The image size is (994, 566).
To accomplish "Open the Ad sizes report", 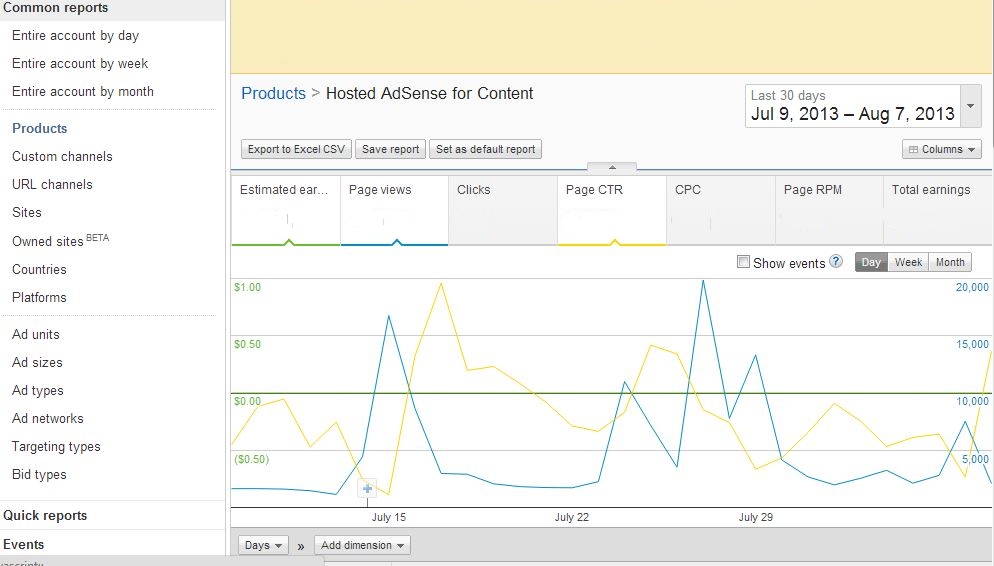I will click(37, 363).
